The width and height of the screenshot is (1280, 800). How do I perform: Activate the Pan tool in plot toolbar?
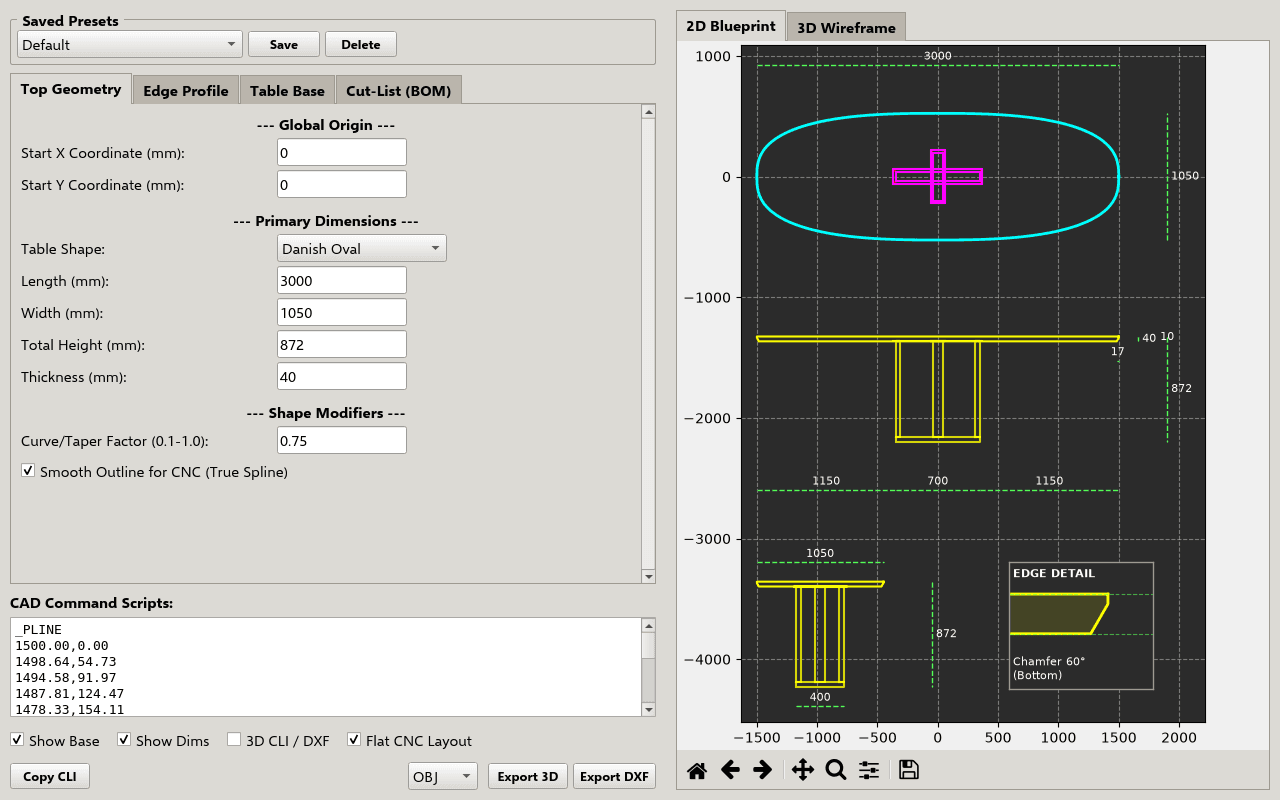802,769
